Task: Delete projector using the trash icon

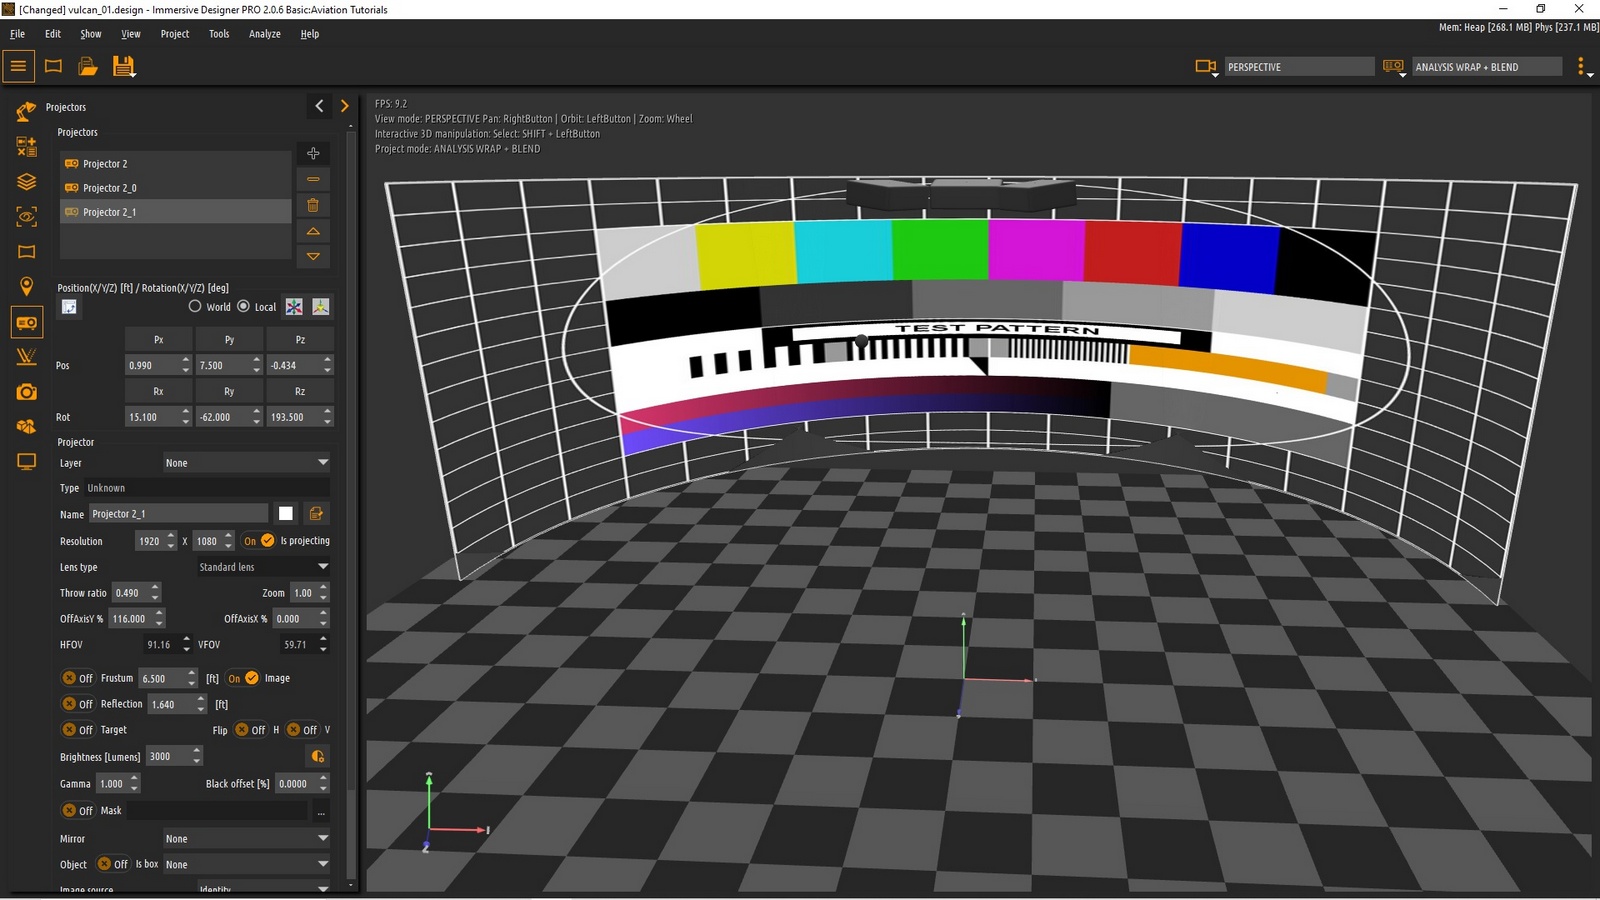Action: [x=313, y=205]
